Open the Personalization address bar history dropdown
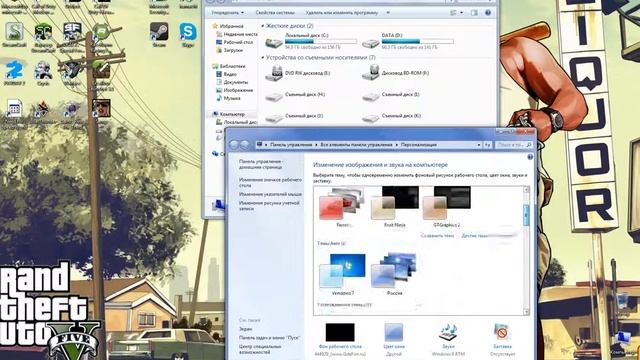The image size is (640, 360). coord(479,145)
